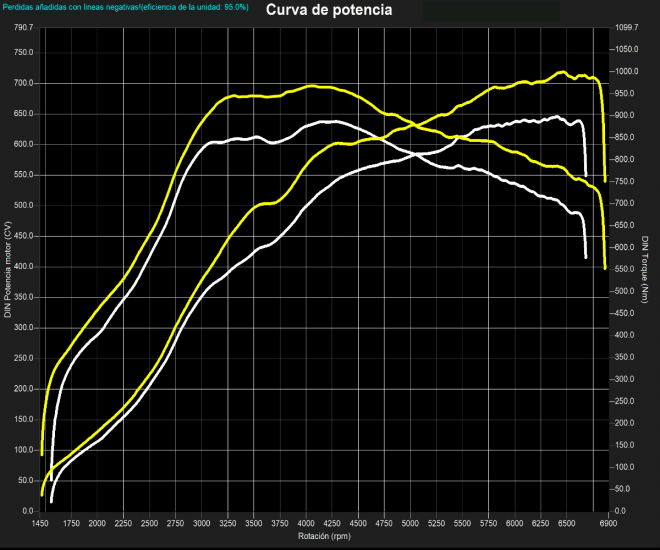660x550 pixels.
Task: Click the 6900 rpm tick label
Action: (x=606, y=523)
